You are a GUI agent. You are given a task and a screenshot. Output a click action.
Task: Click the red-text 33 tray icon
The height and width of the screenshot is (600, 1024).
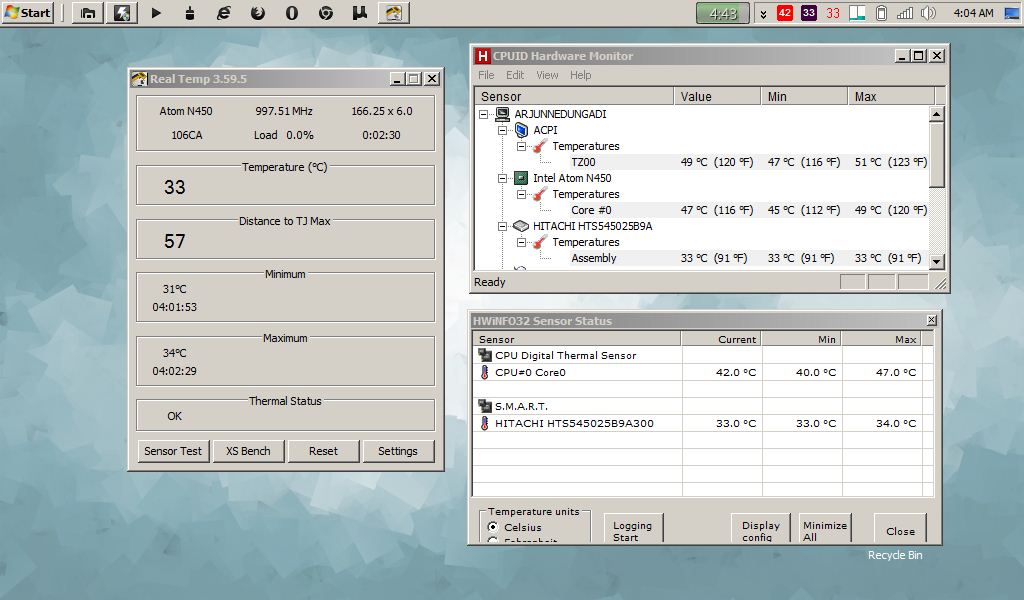coord(833,13)
